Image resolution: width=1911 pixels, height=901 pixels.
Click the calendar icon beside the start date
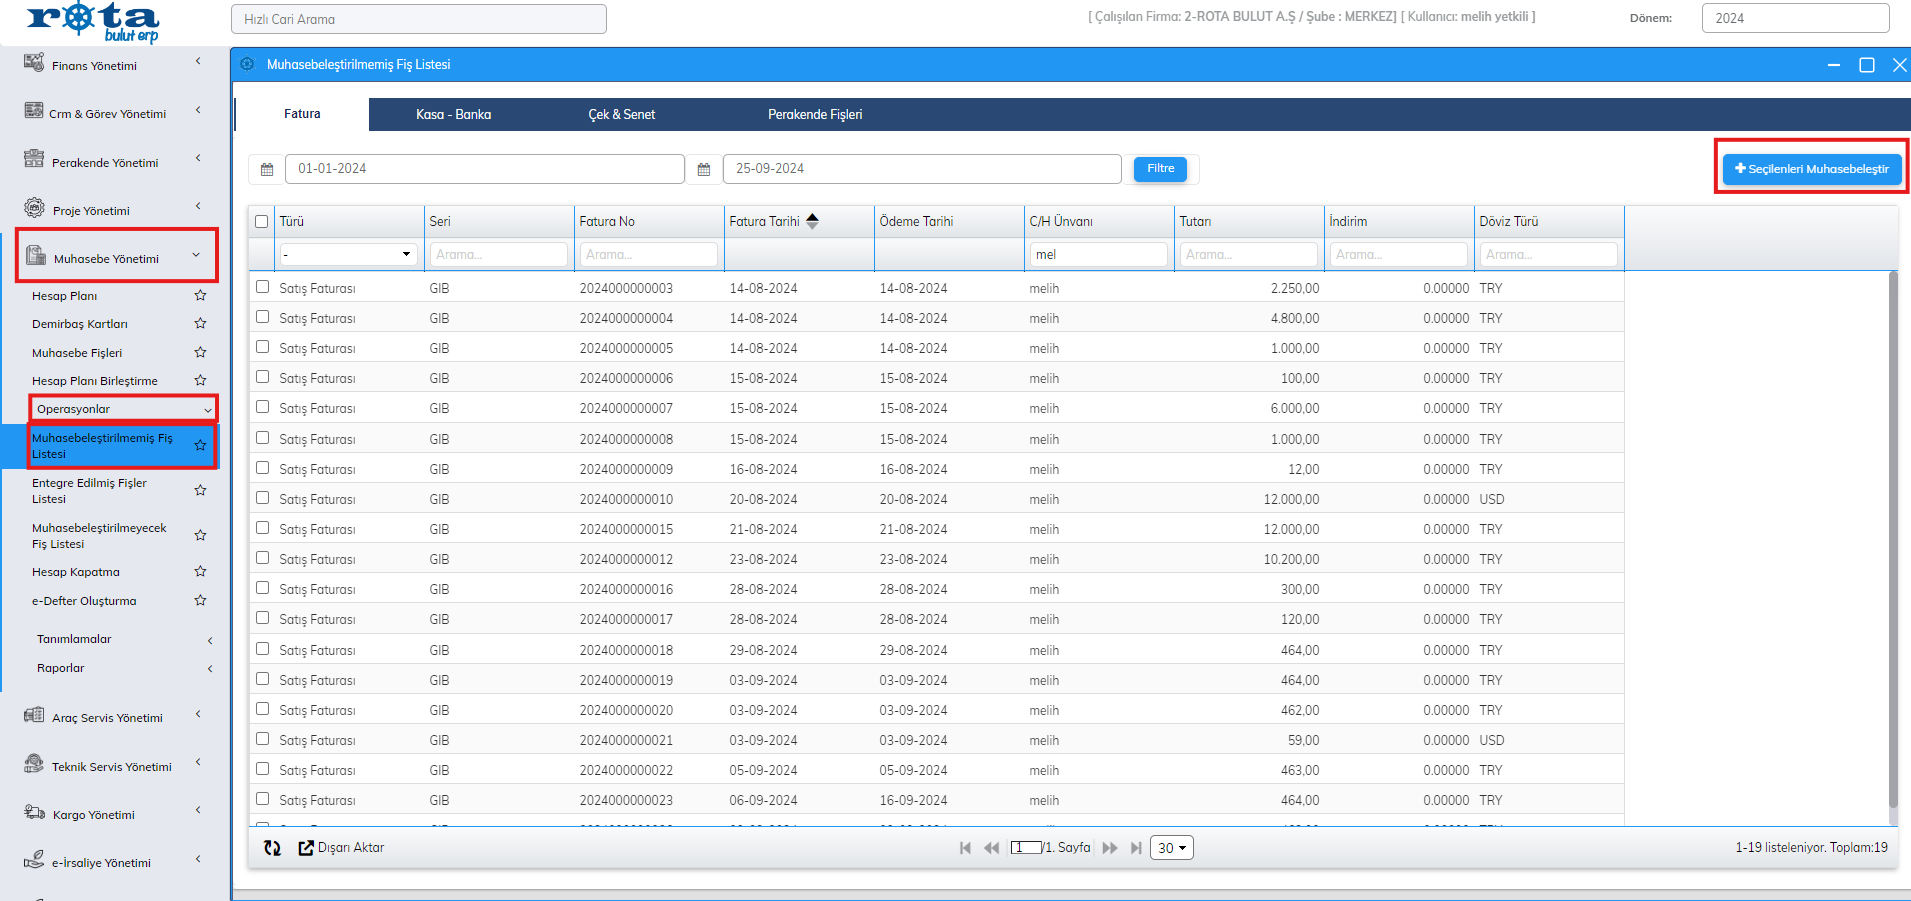pos(267,169)
